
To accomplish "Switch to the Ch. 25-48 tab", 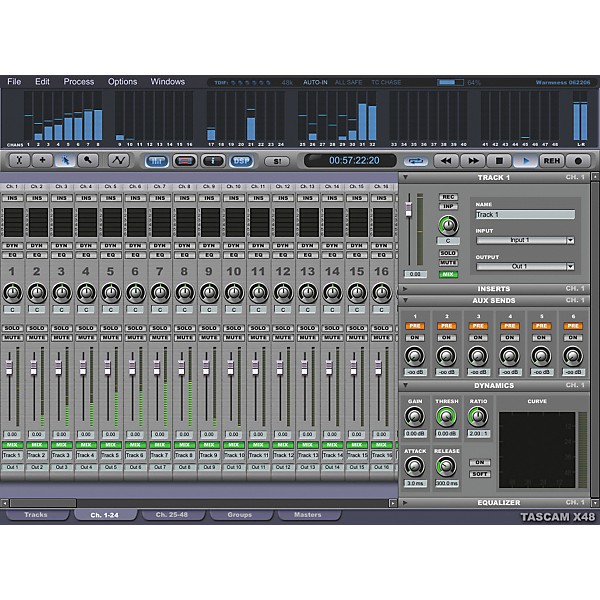I will point(172,515).
